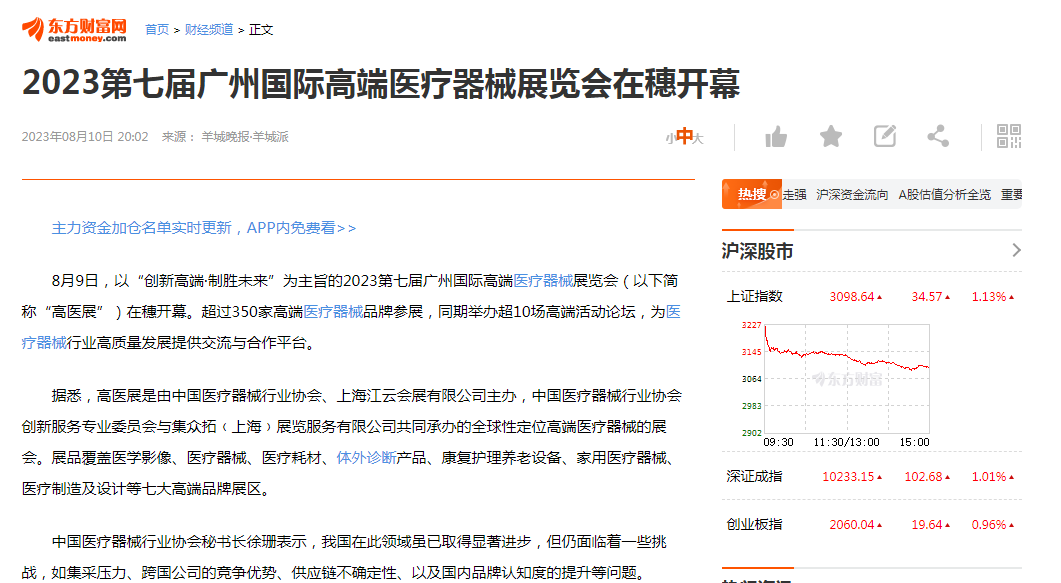Image resolution: width=1061 pixels, height=583 pixels.
Task: Open the 体外诊断 link in article
Action: point(366,458)
